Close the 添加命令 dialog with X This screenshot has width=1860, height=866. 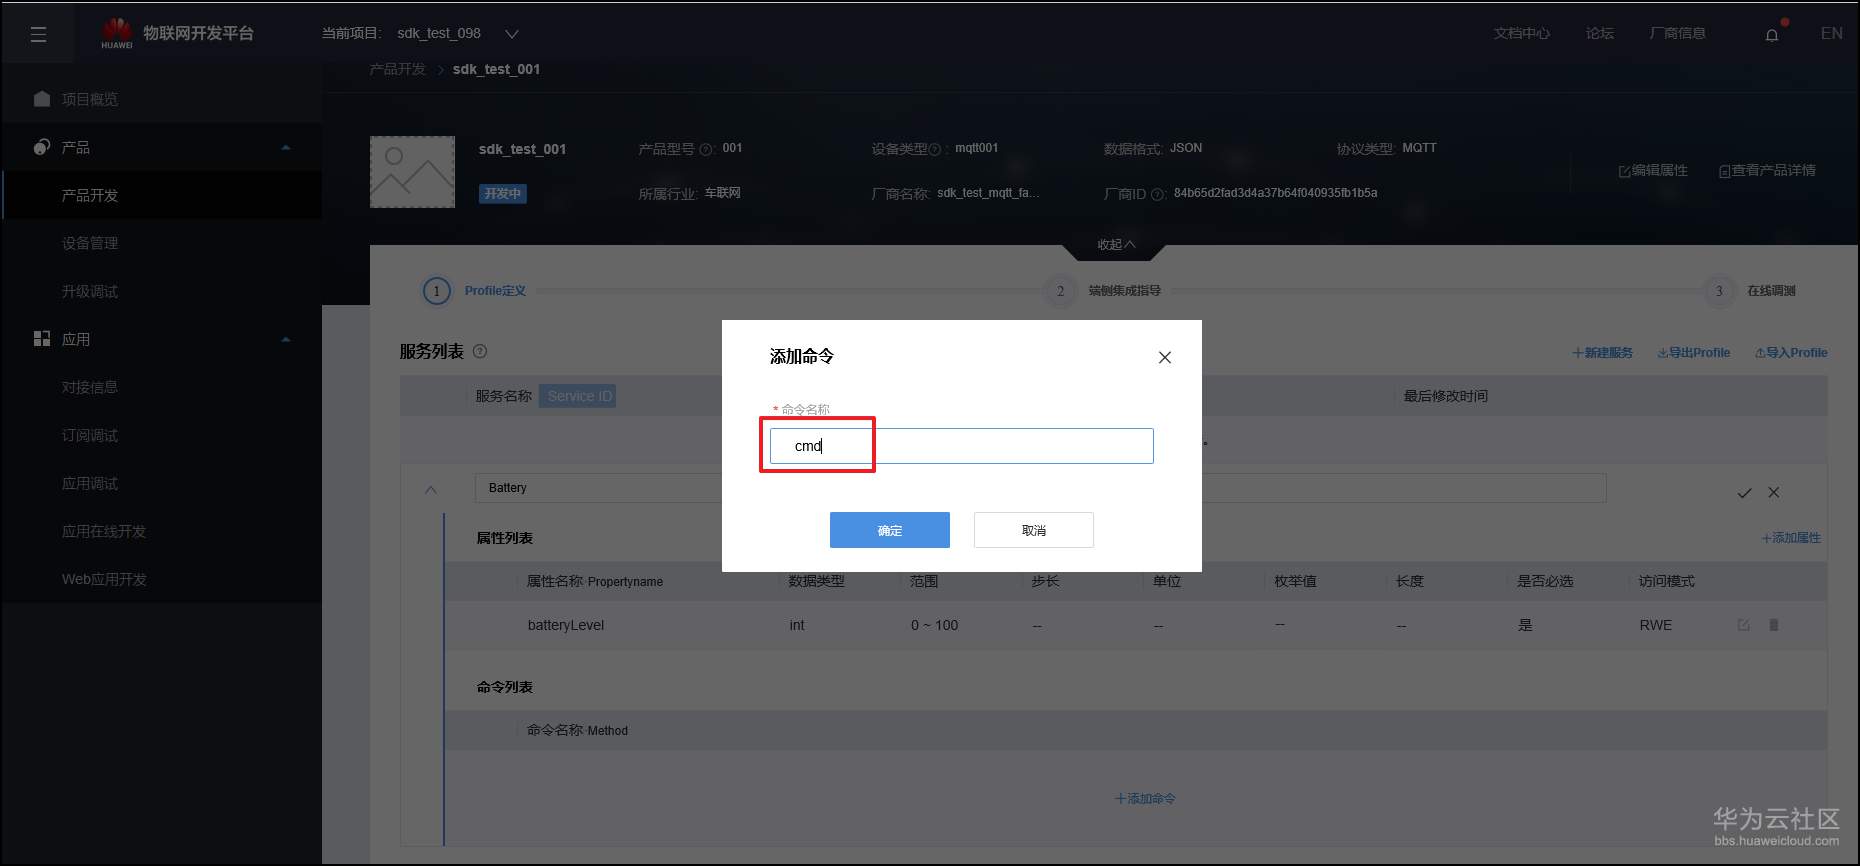[1164, 358]
